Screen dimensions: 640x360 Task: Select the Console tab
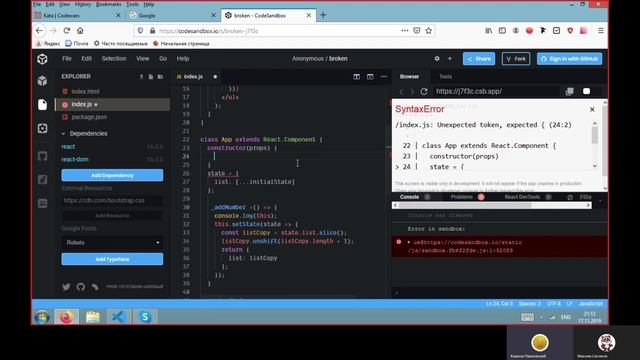click(x=409, y=197)
